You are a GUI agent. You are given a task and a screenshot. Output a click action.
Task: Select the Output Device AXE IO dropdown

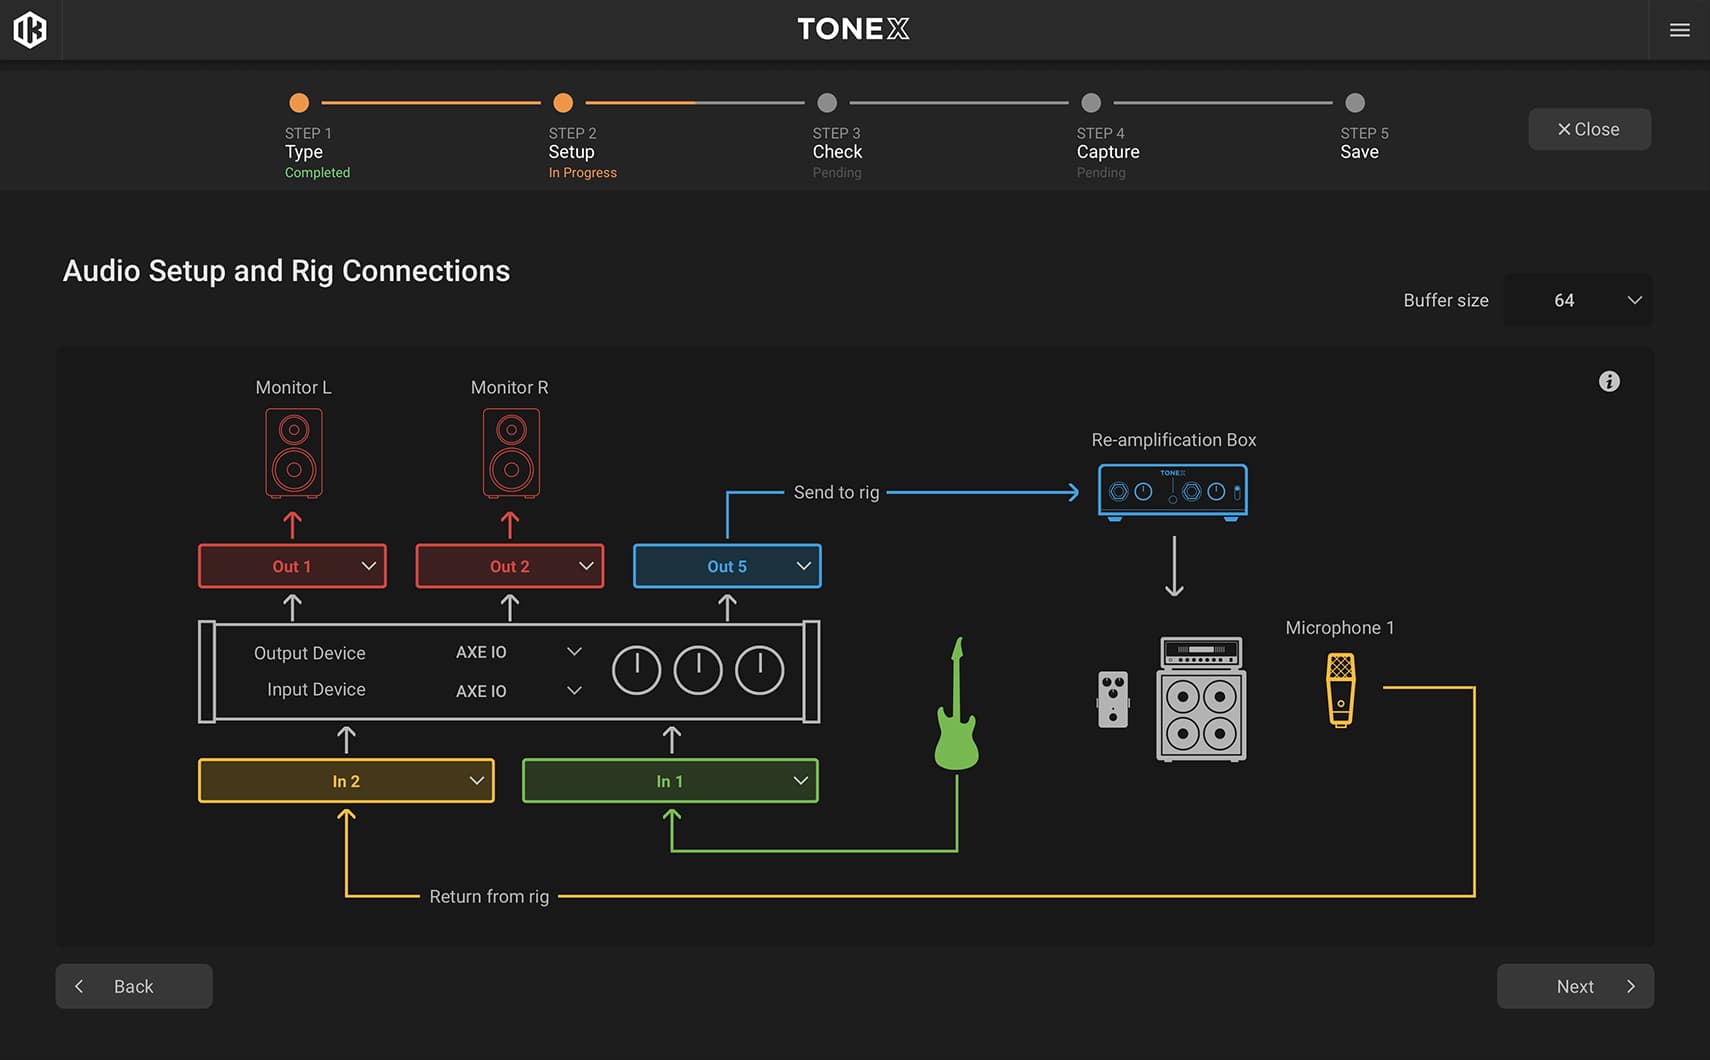tap(517, 652)
